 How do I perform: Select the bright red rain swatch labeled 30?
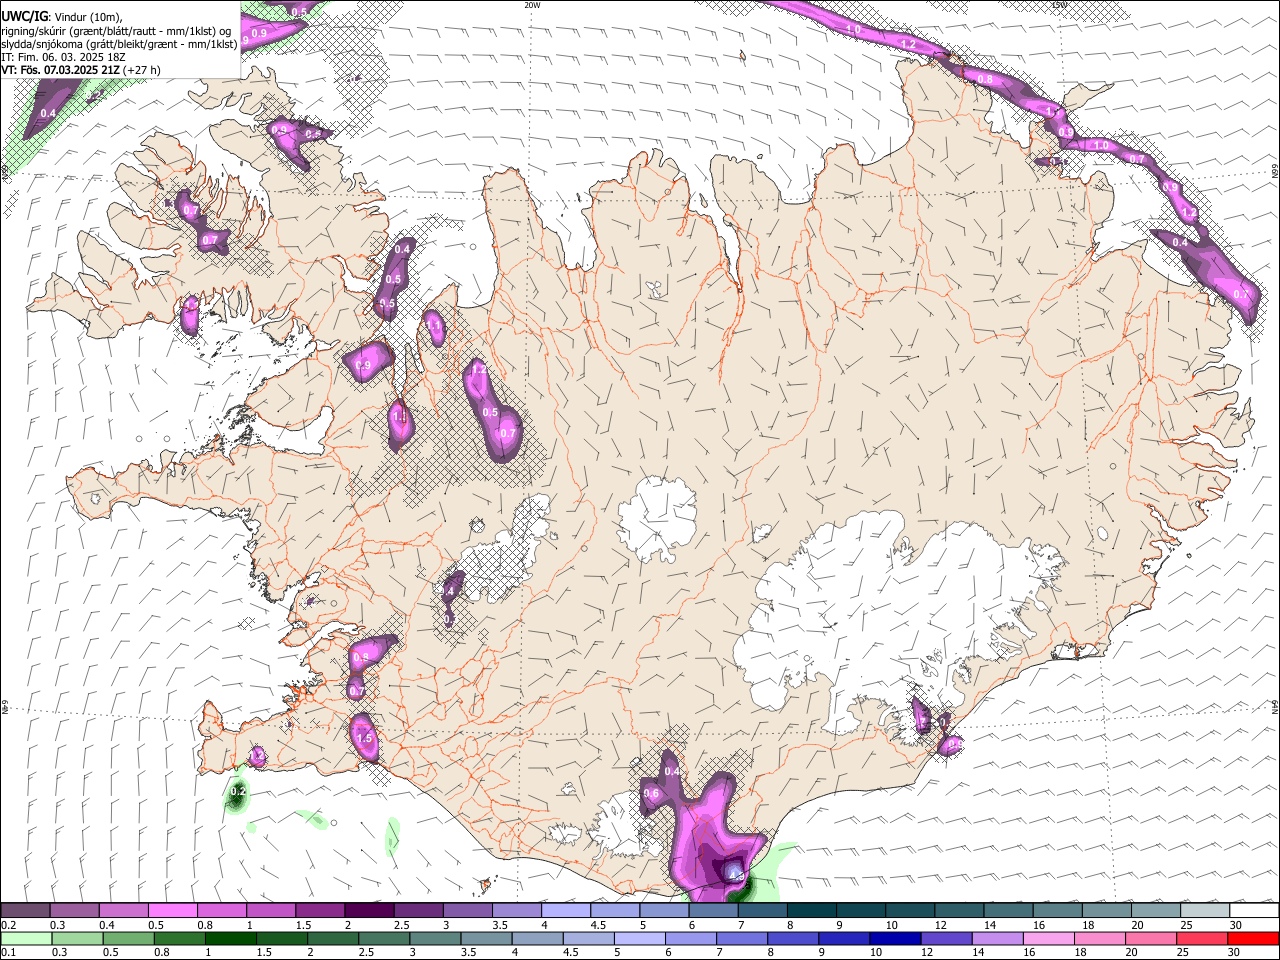[x=1253, y=938]
